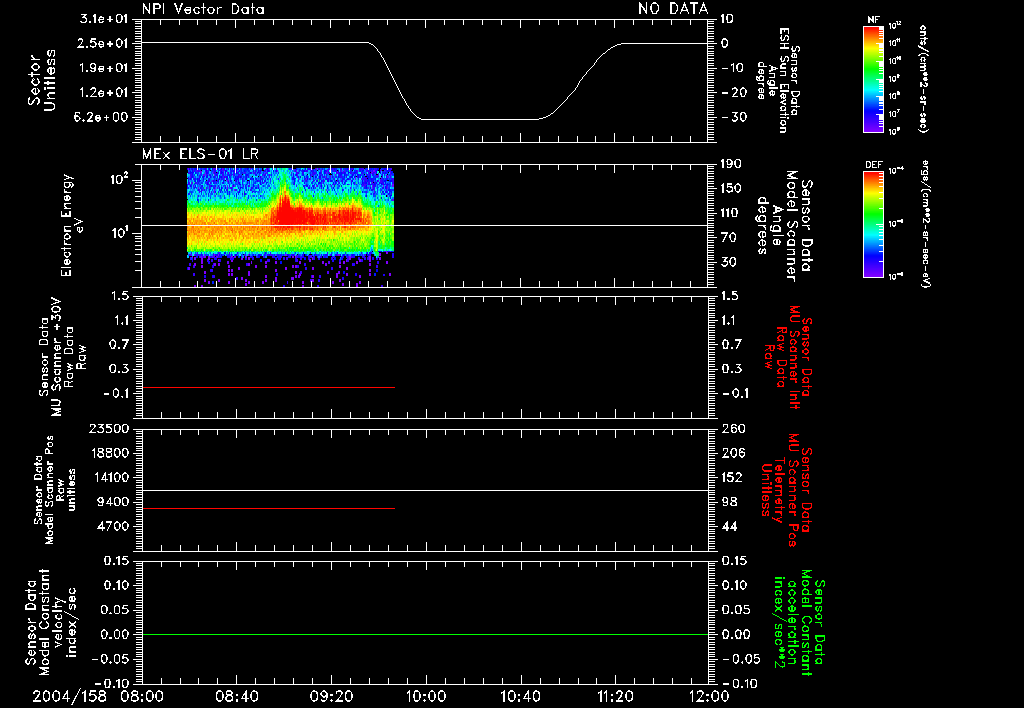The height and width of the screenshot is (708, 1024).
Task: Click the NF color scale bar
Action: click(x=873, y=78)
